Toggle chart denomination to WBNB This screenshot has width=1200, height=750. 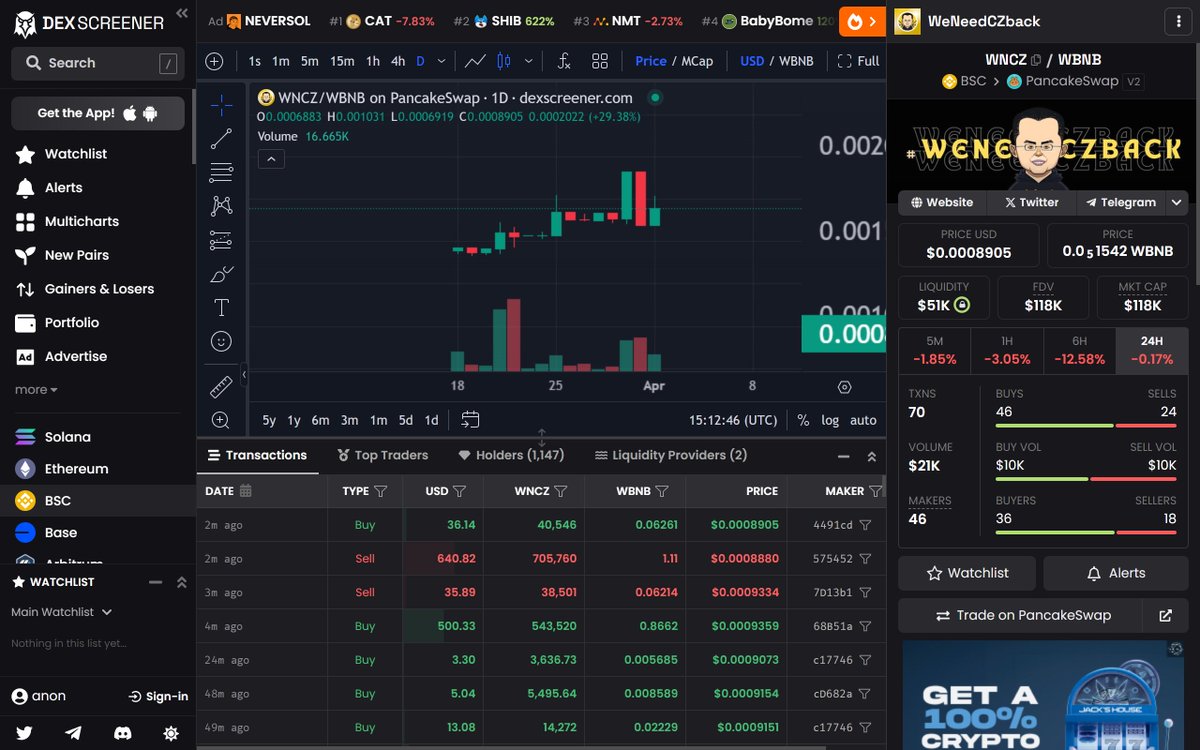coord(796,61)
